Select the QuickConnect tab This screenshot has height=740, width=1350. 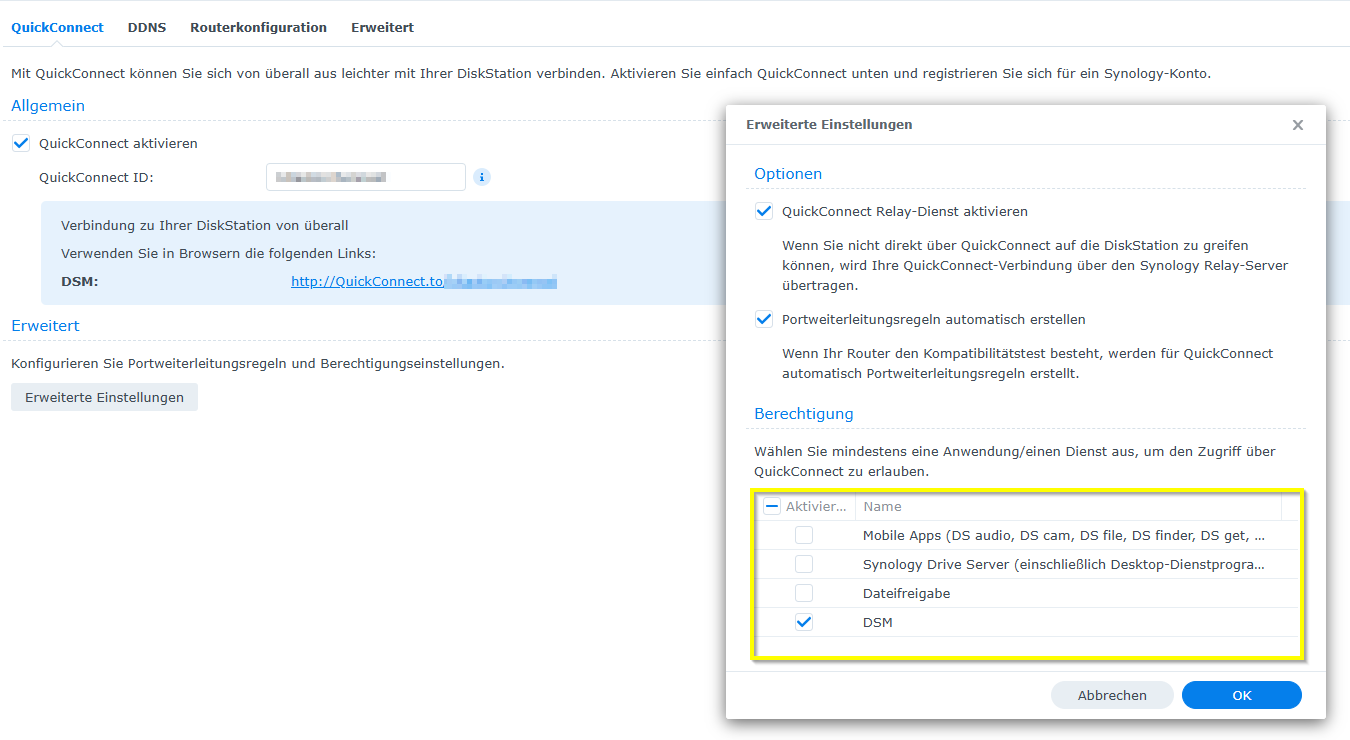click(x=57, y=27)
